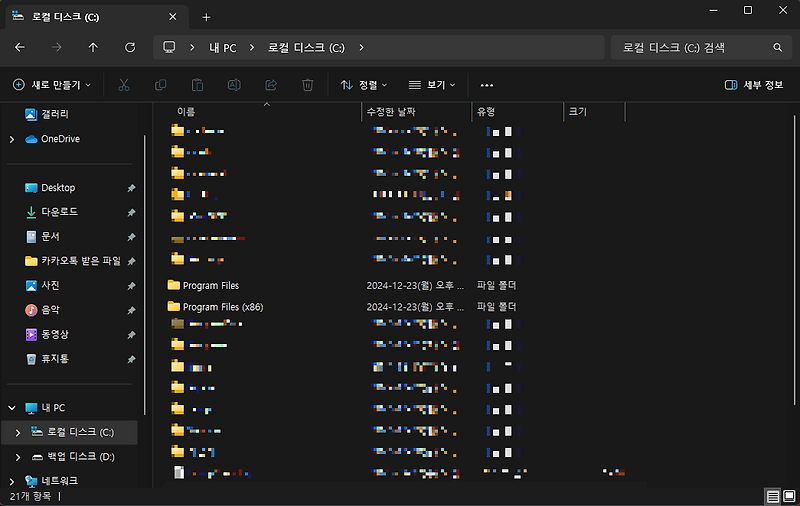The image size is (800, 506).
Task: Click the Cut scissors icon
Action: (124, 85)
